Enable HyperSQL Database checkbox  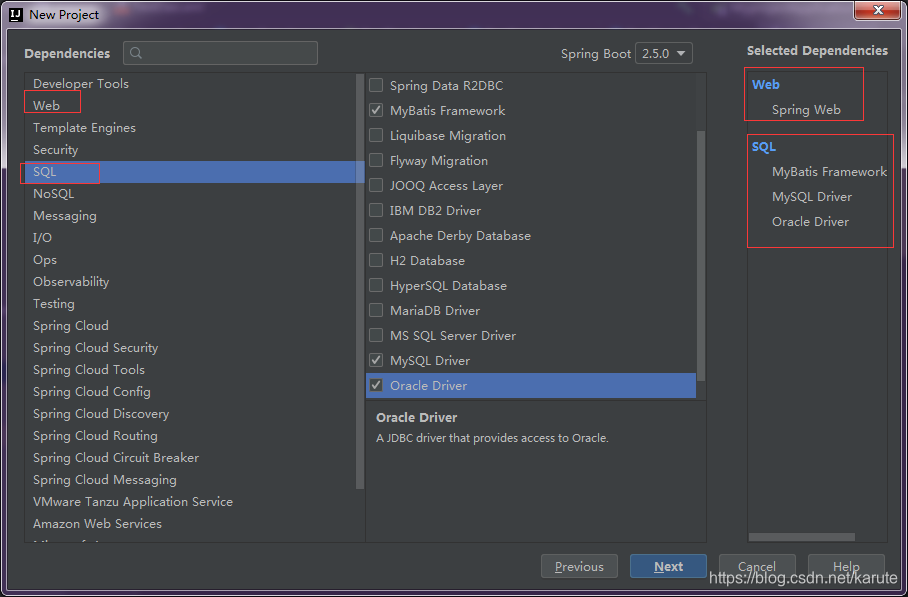point(376,285)
